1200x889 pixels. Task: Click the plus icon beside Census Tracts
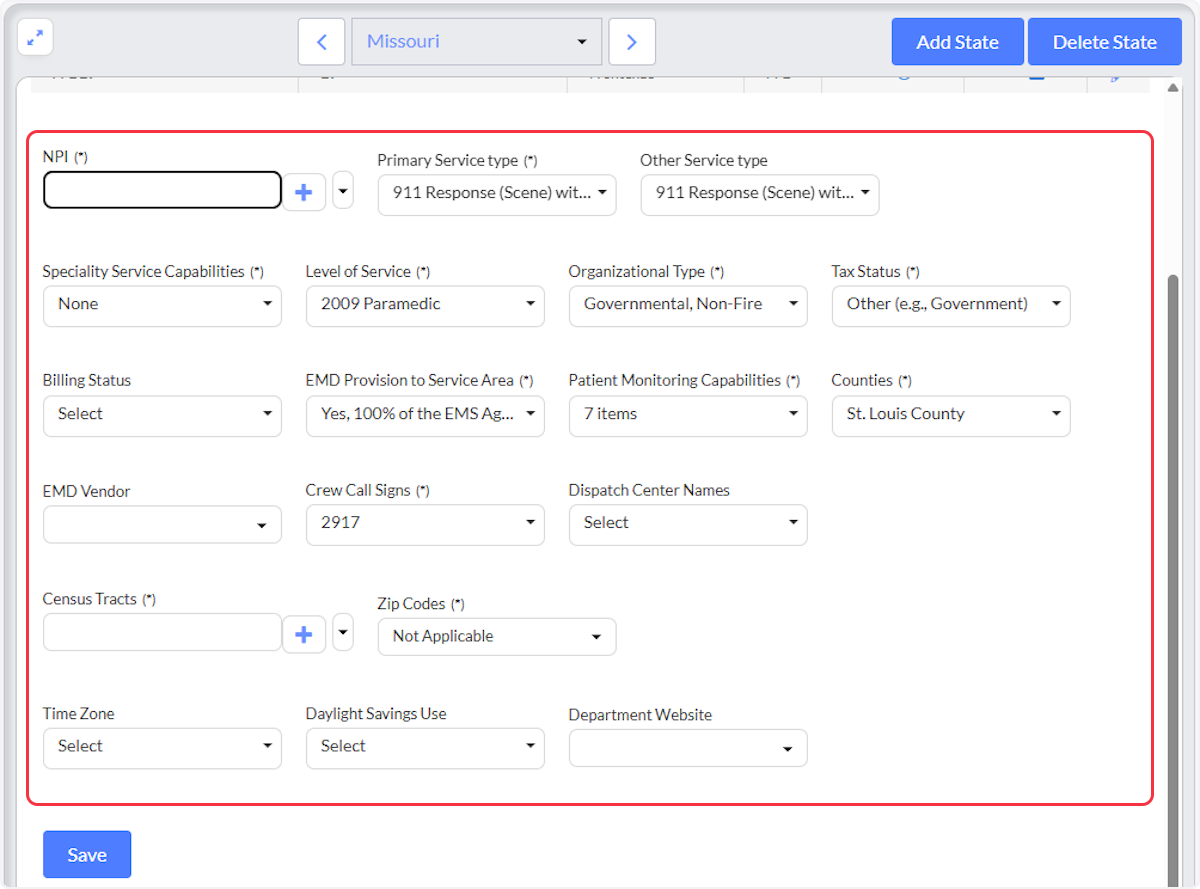(x=304, y=633)
